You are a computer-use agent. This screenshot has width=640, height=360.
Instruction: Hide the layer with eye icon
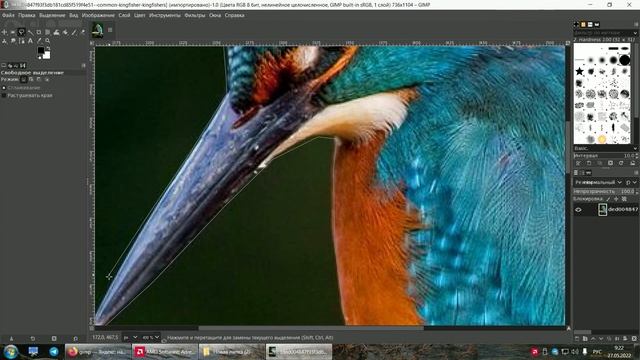coord(578,210)
